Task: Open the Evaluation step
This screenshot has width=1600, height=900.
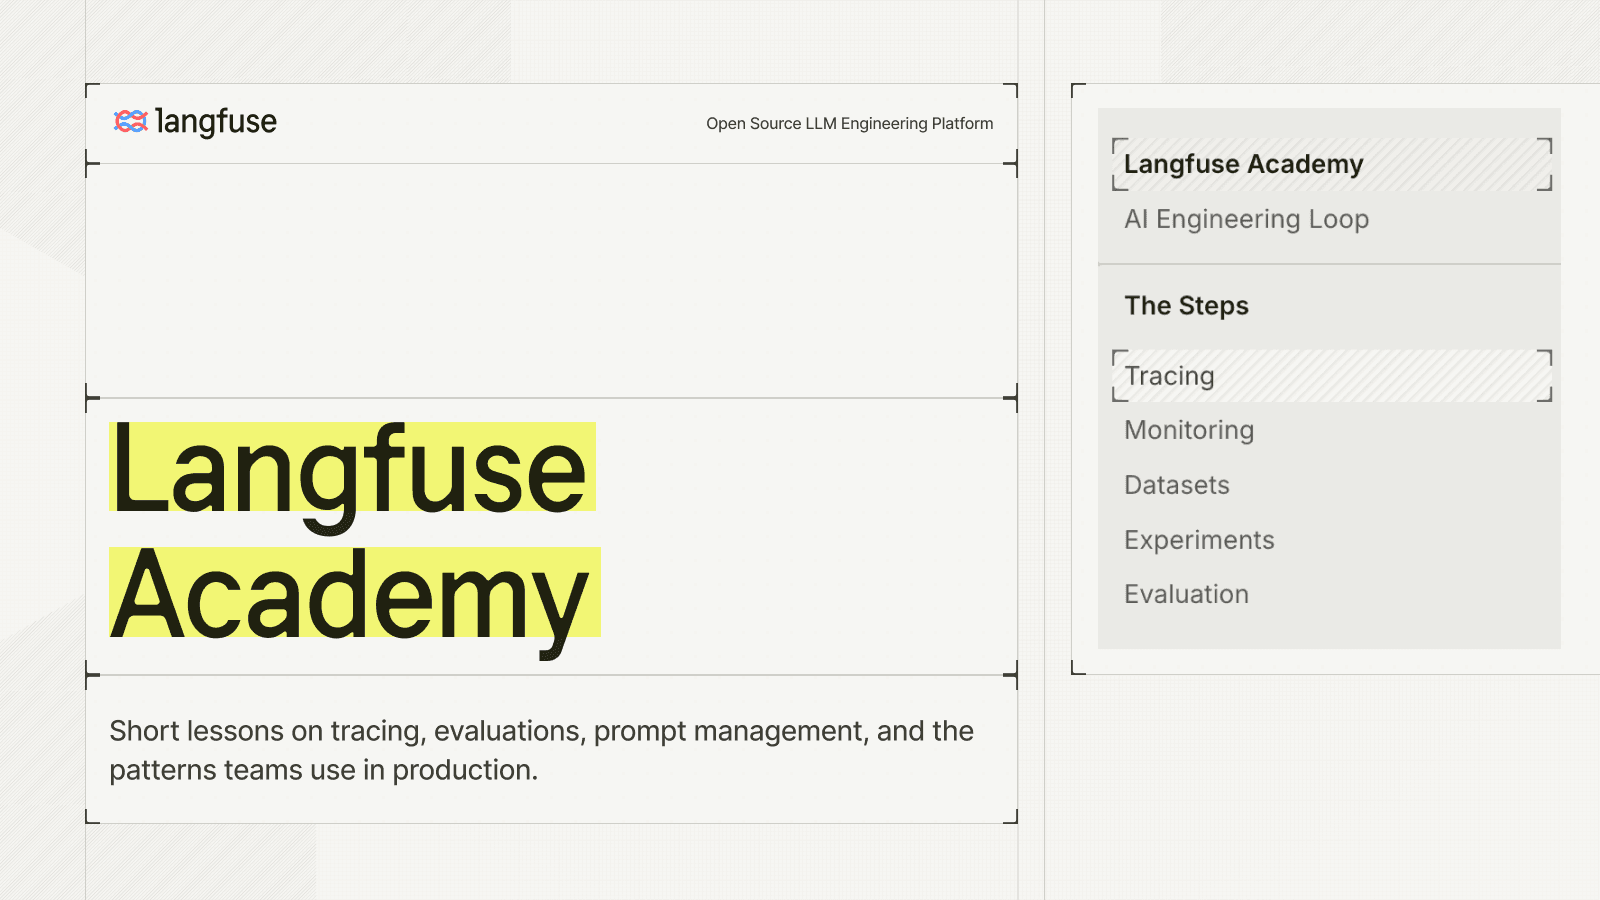Action: tap(1186, 594)
